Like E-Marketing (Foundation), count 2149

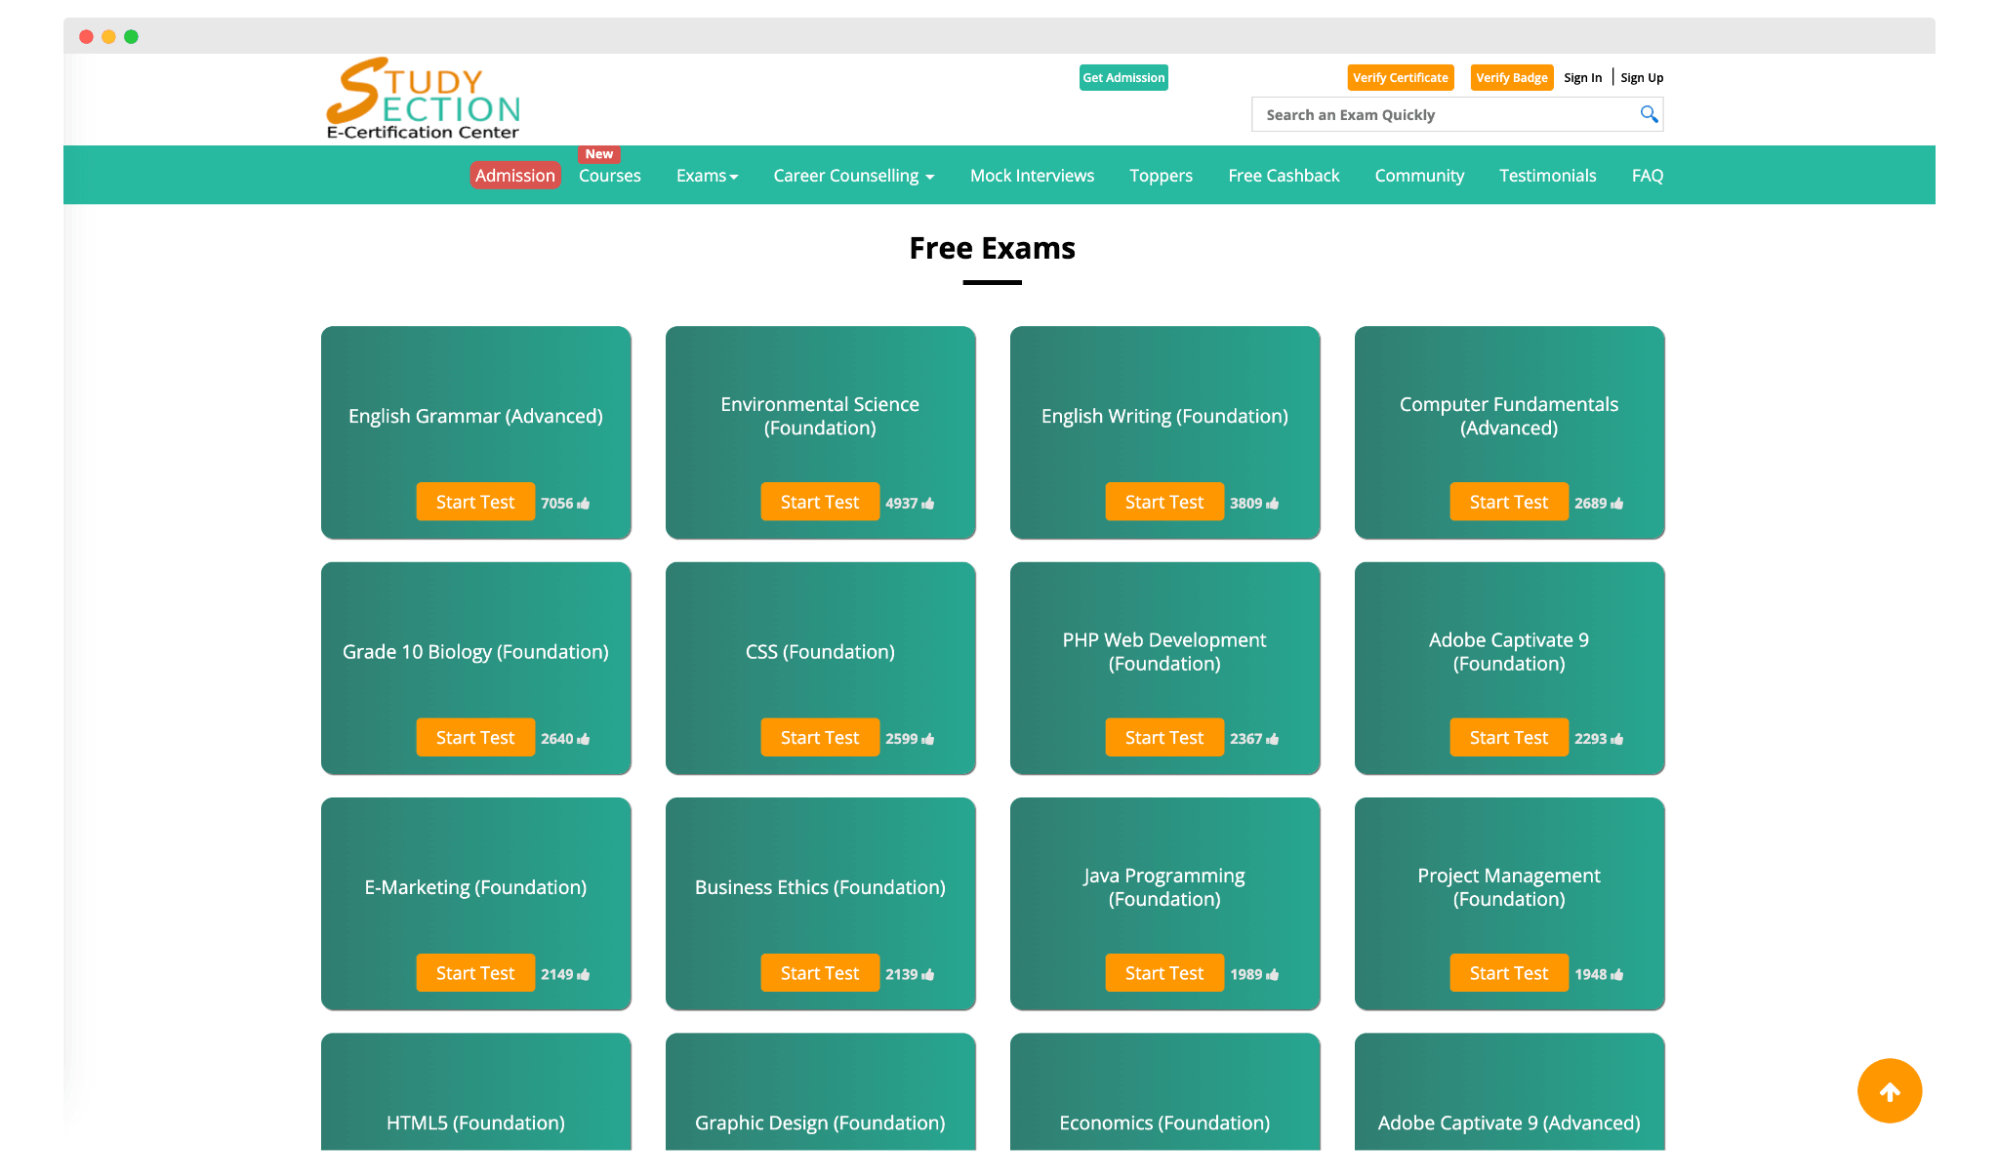tap(583, 974)
